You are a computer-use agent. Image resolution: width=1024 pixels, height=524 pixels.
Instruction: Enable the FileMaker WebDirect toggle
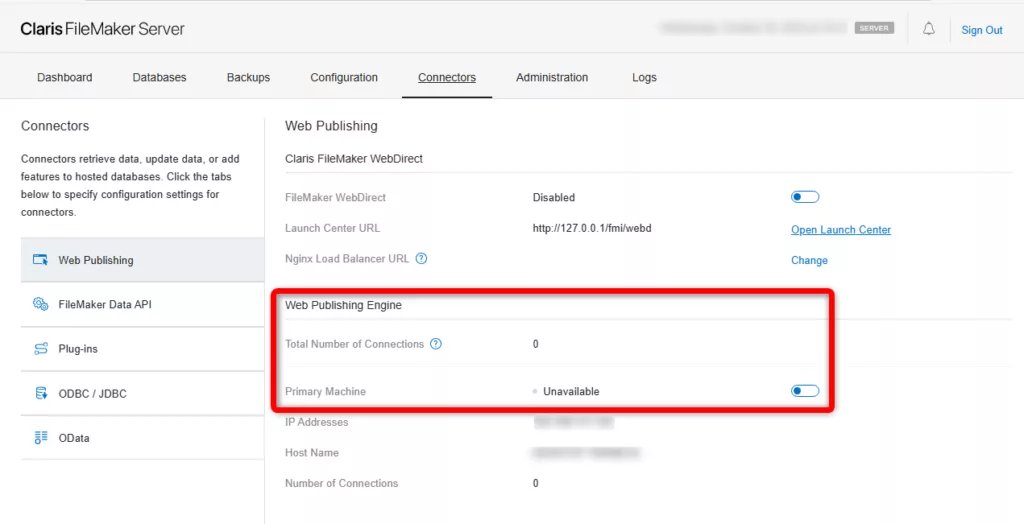tap(805, 197)
